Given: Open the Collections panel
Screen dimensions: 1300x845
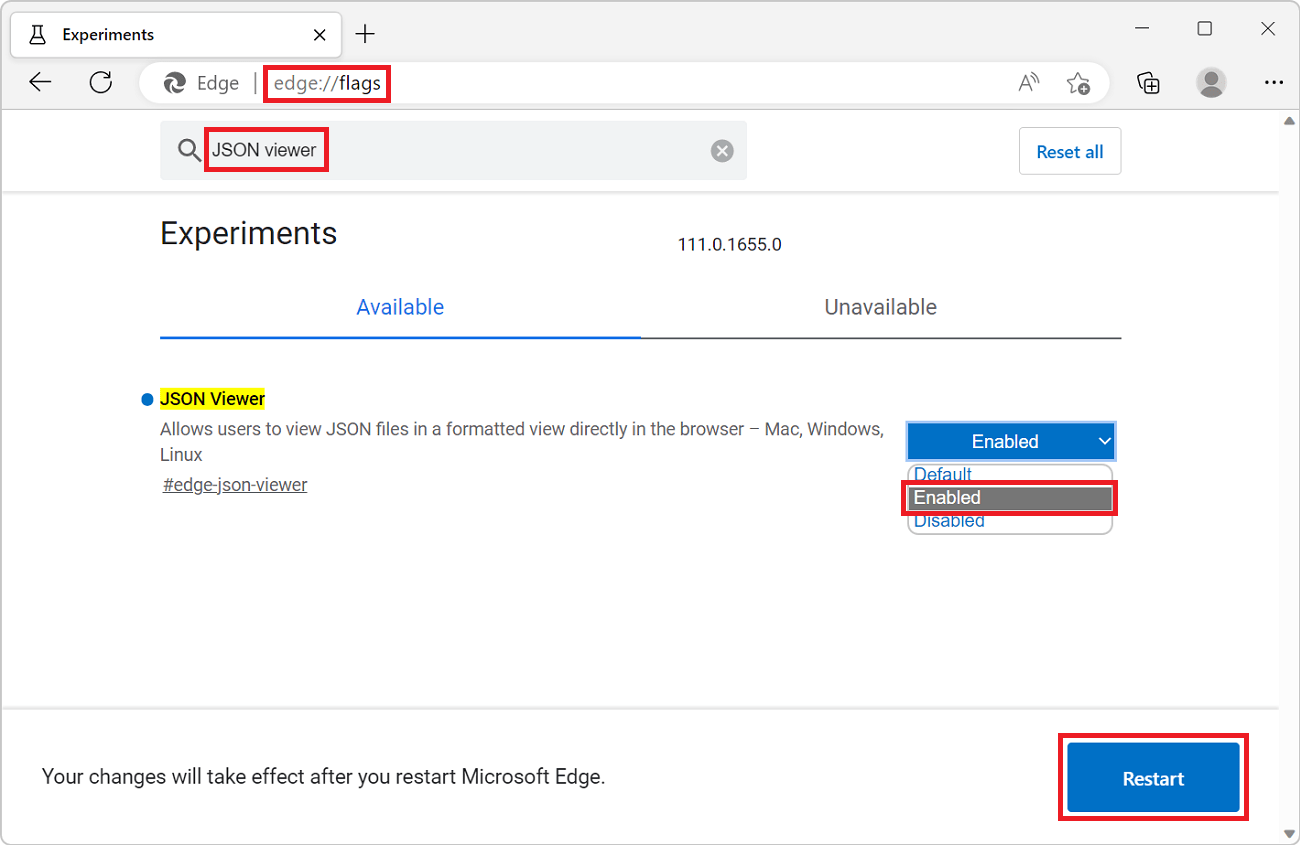Looking at the screenshot, I should pyautogui.click(x=1148, y=83).
